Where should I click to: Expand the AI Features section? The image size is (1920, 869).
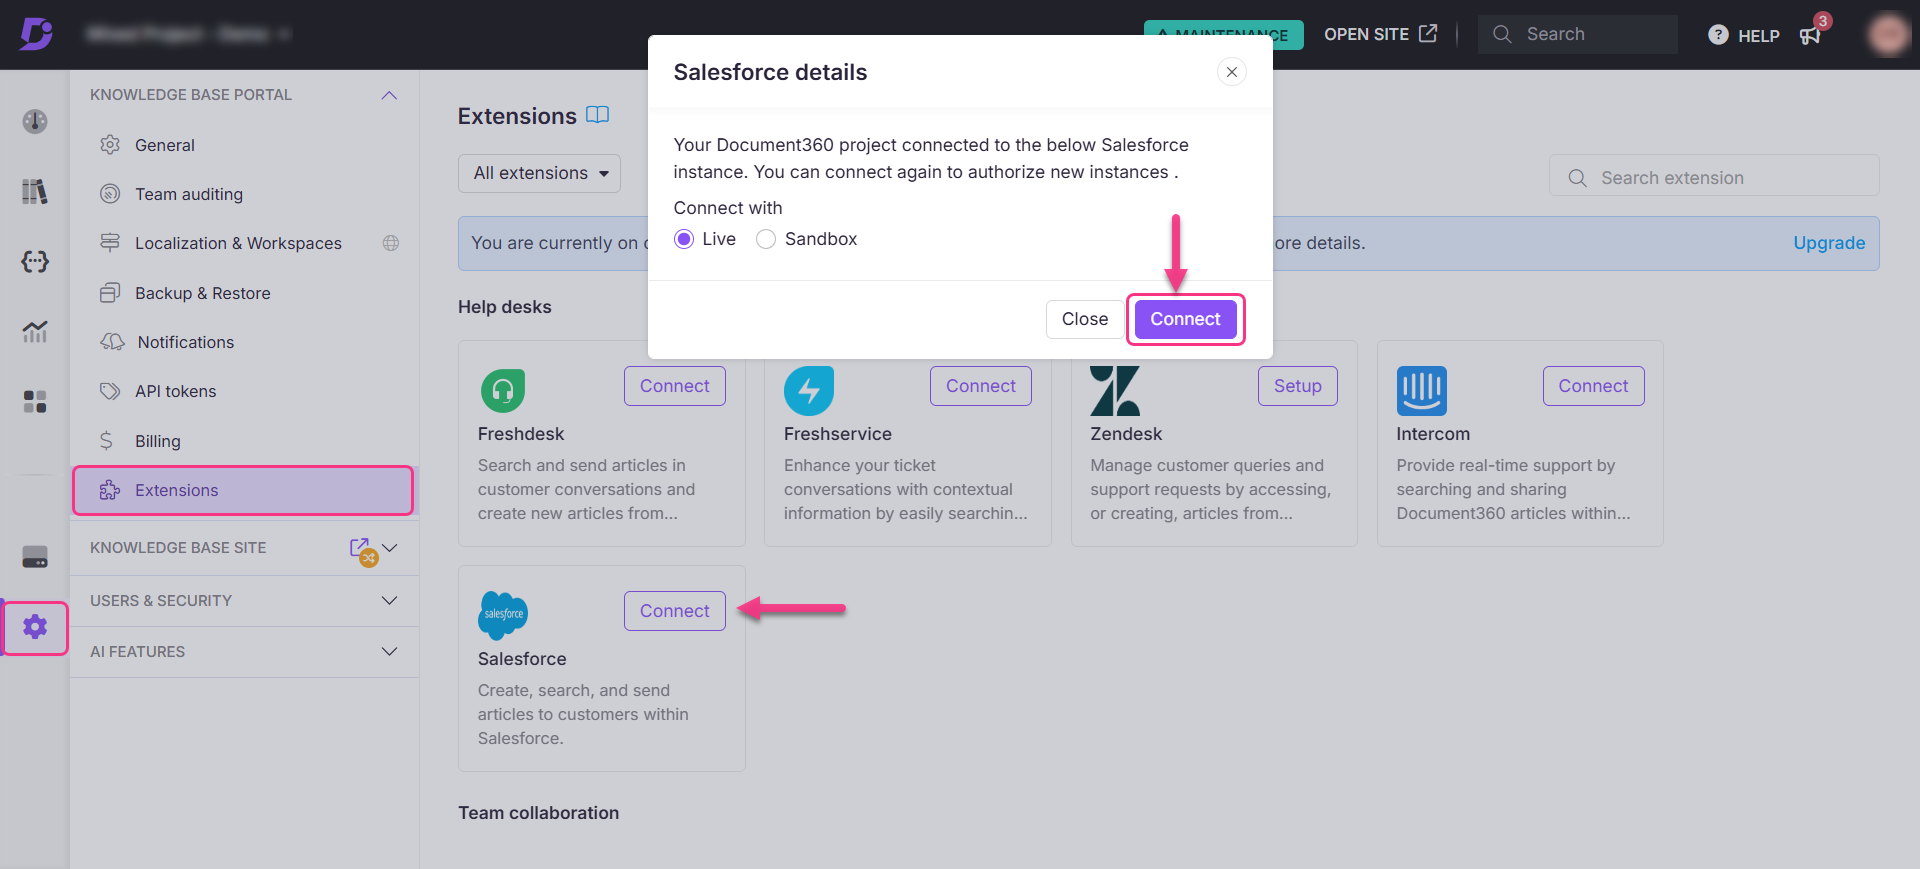390,651
